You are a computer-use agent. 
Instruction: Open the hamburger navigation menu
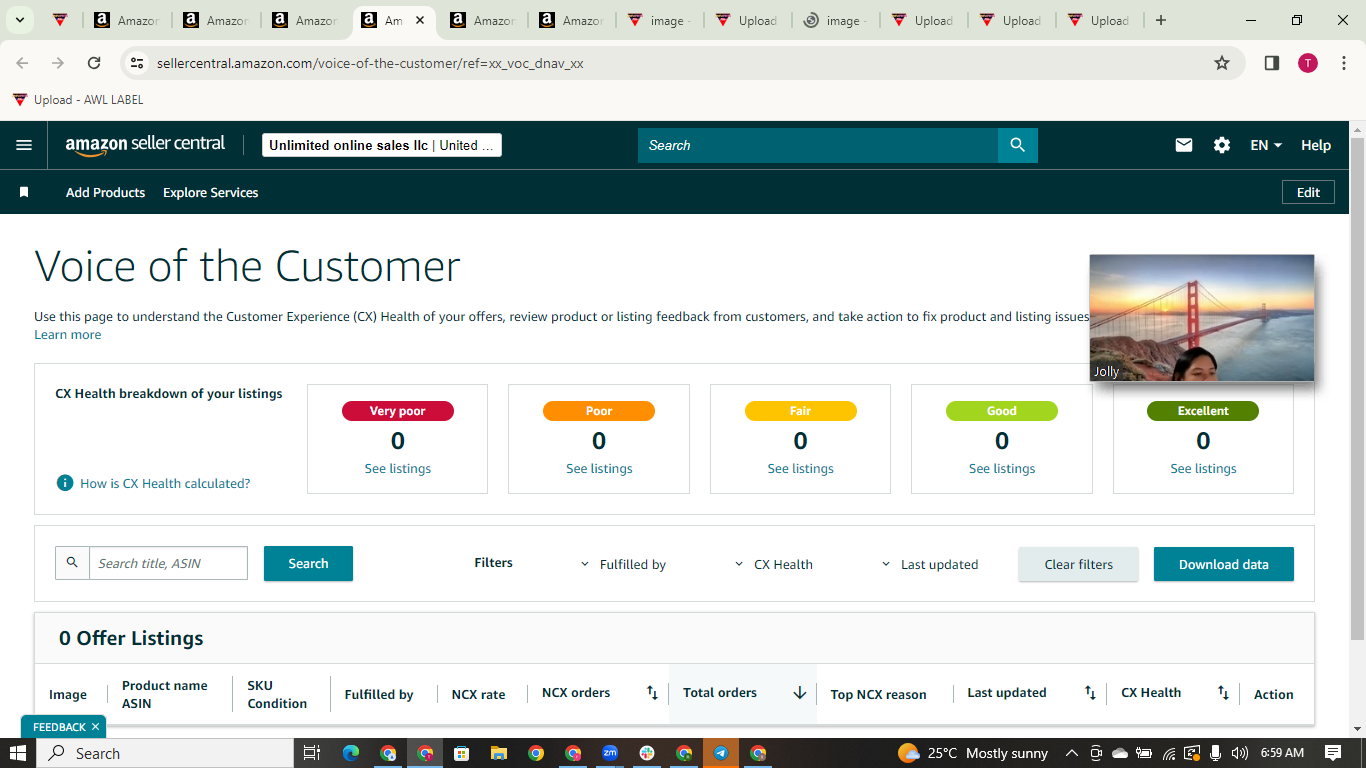pyautogui.click(x=24, y=145)
